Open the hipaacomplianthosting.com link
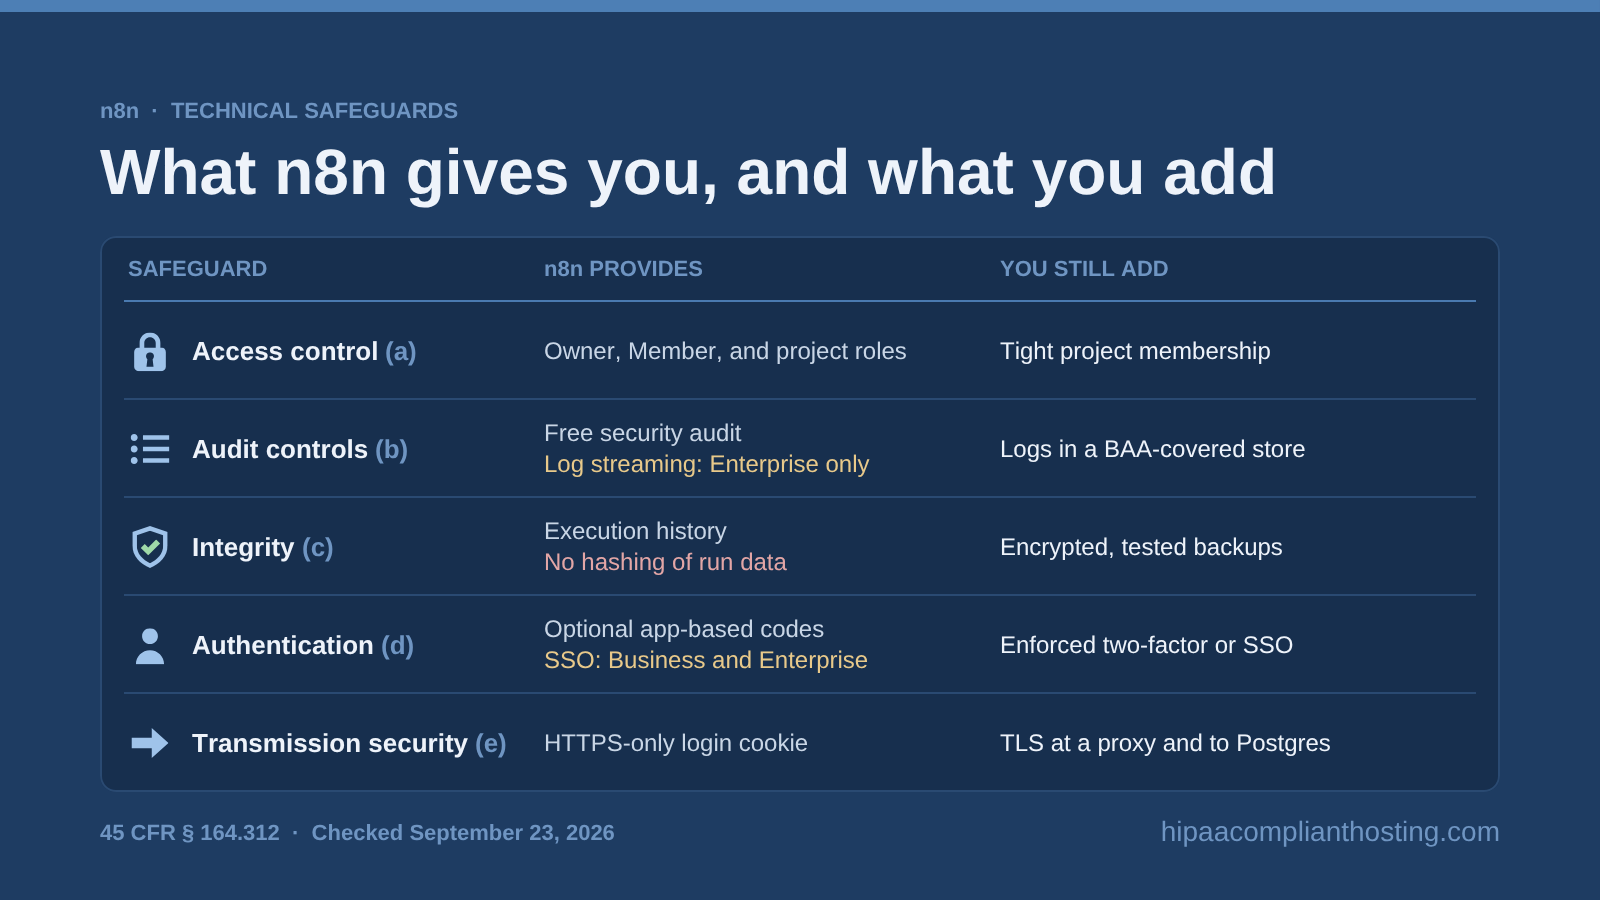Viewport: 1600px width, 900px height. [1330, 832]
